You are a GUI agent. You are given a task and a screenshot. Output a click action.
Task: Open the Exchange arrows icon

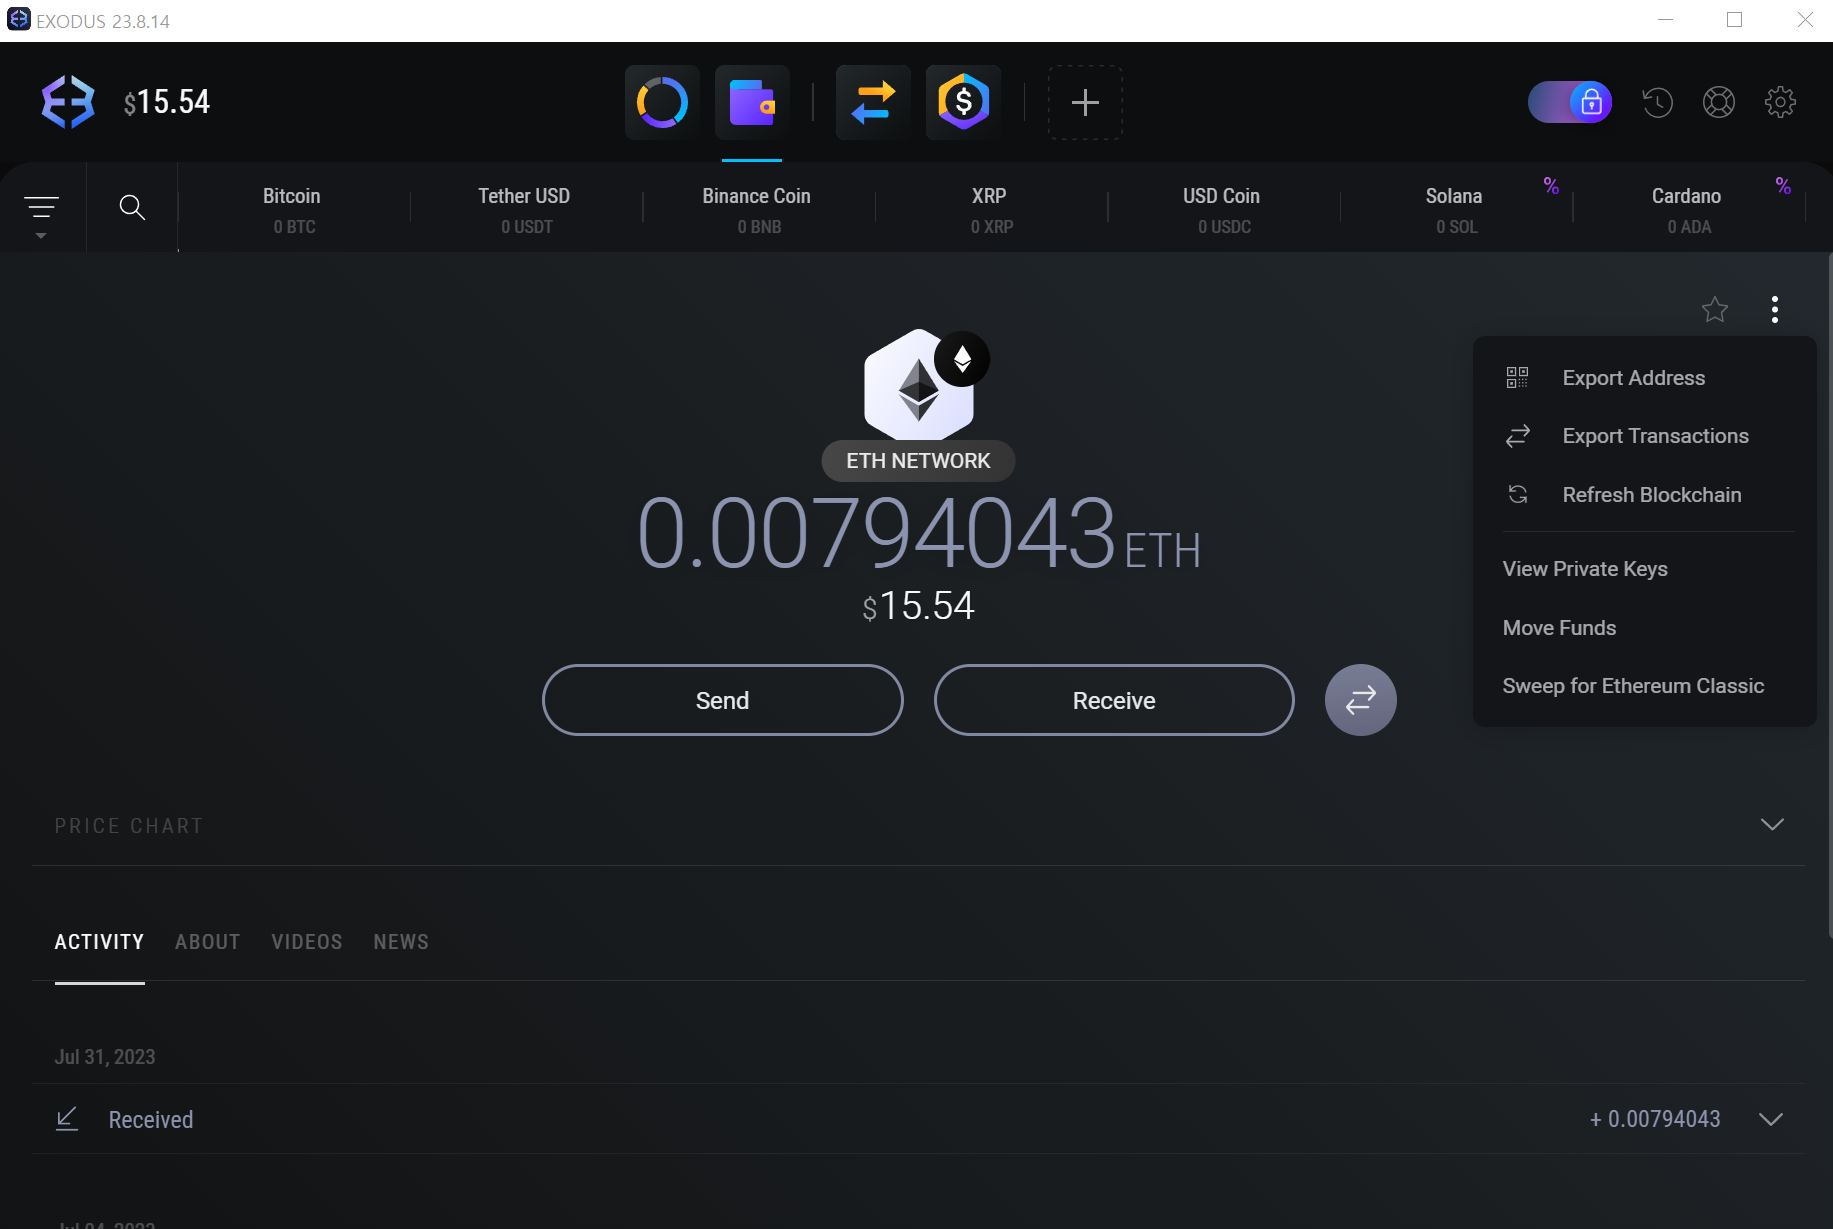[x=873, y=102]
